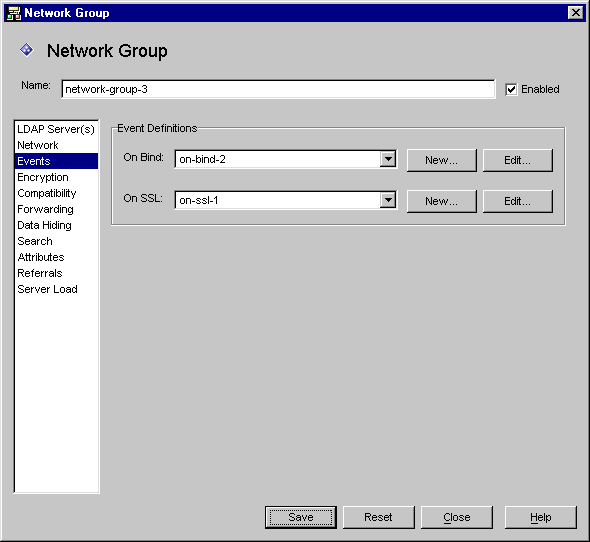Click the on-bind-2 combo box value
The width and height of the screenshot is (590, 542).
278,159
